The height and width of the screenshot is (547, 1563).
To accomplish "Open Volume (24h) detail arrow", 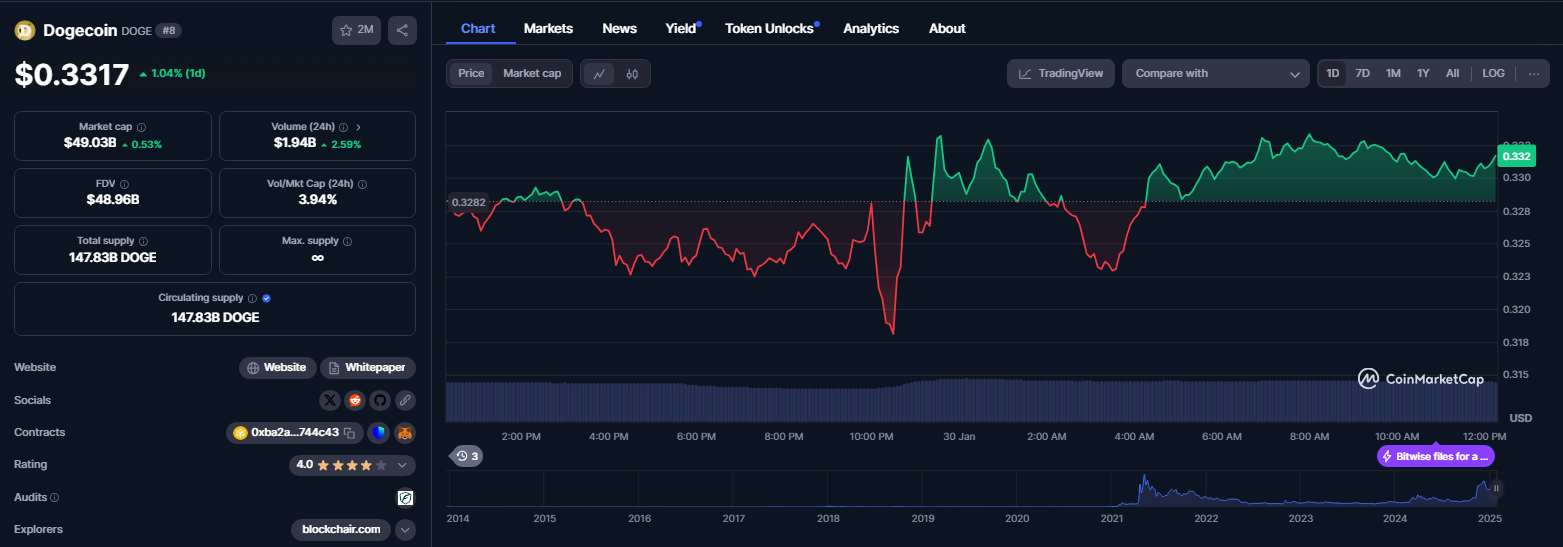I will coord(358,127).
